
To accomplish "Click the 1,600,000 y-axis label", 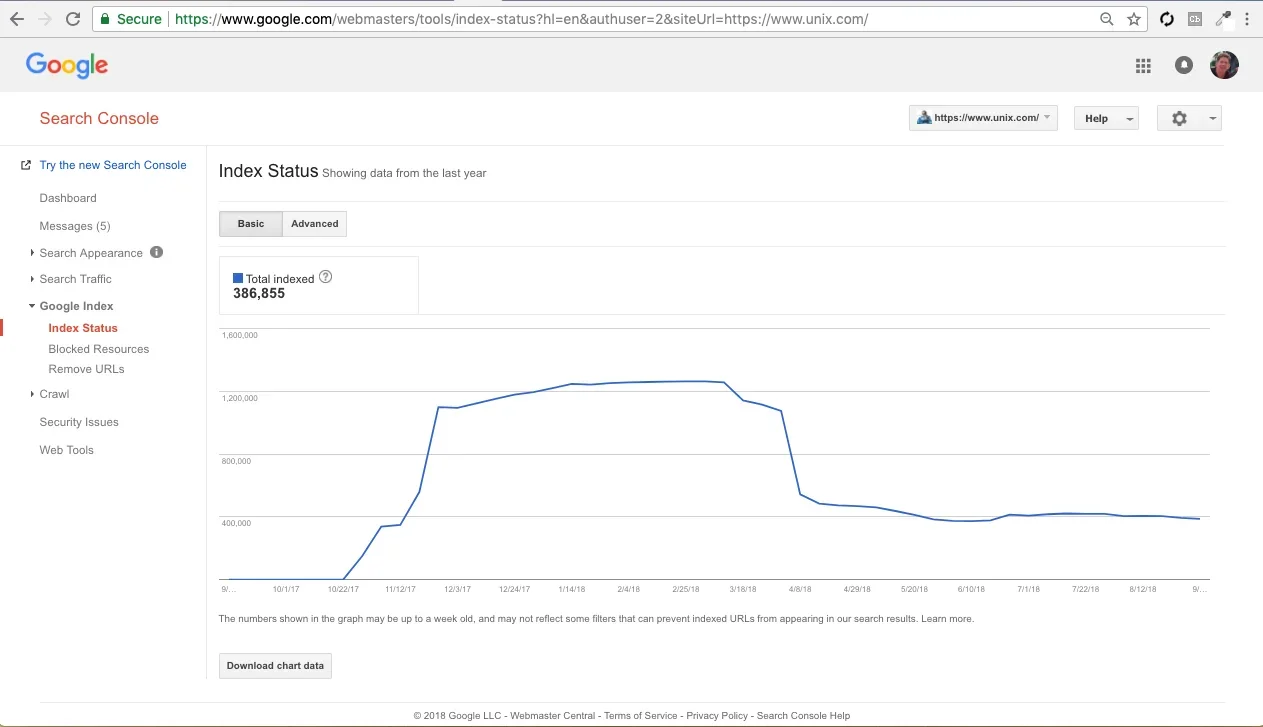I will tap(240, 335).
